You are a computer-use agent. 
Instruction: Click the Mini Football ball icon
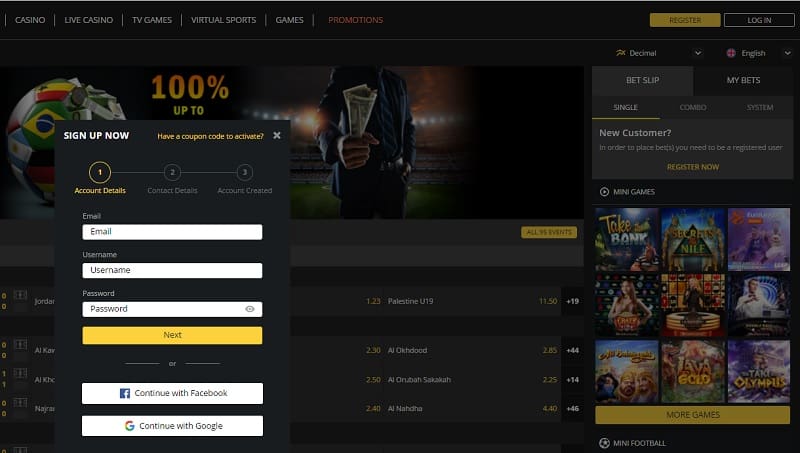[604, 443]
